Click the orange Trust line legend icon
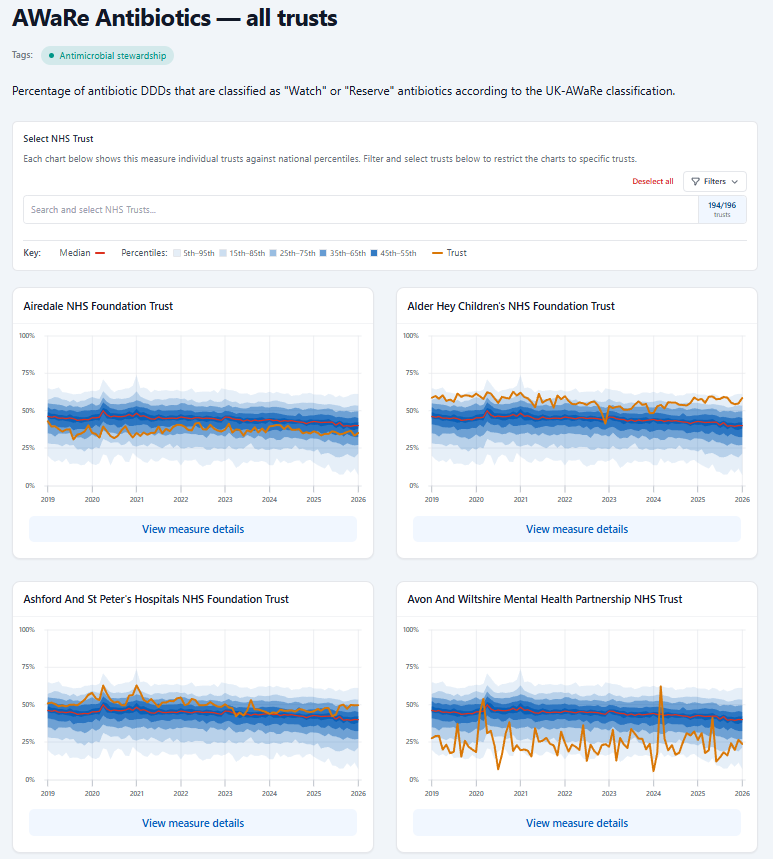 (438, 253)
